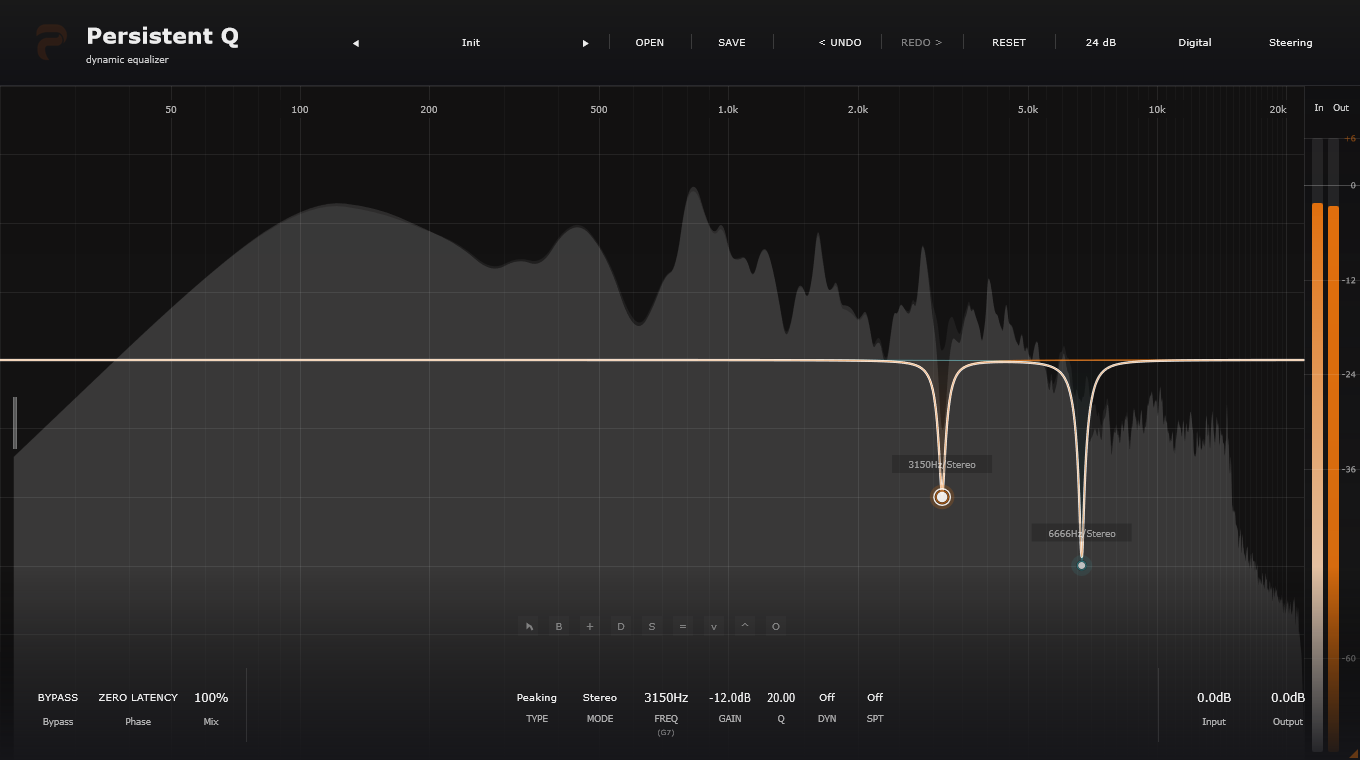The image size is (1360, 760).
Task: Click the v down-caret icon in band toolbar
Action: click(714, 627)
